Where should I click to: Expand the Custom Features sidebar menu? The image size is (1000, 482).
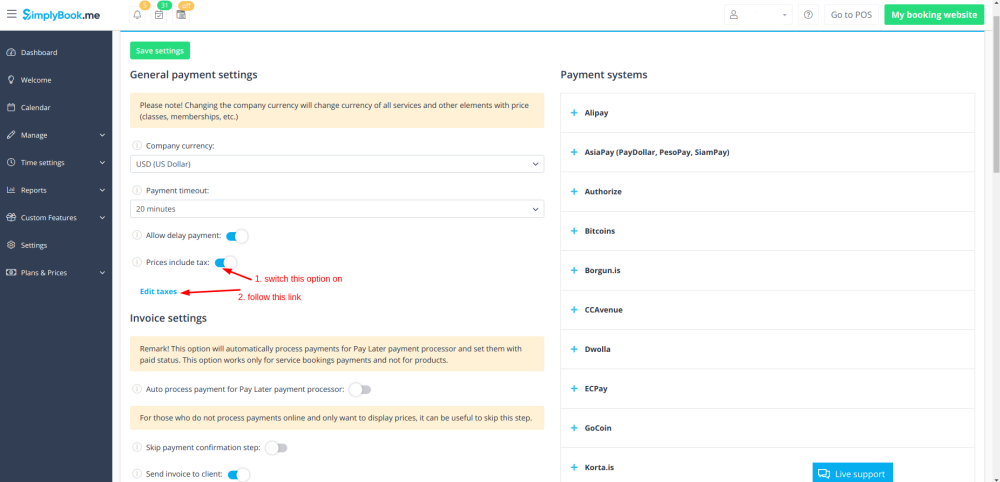[56, 217]
